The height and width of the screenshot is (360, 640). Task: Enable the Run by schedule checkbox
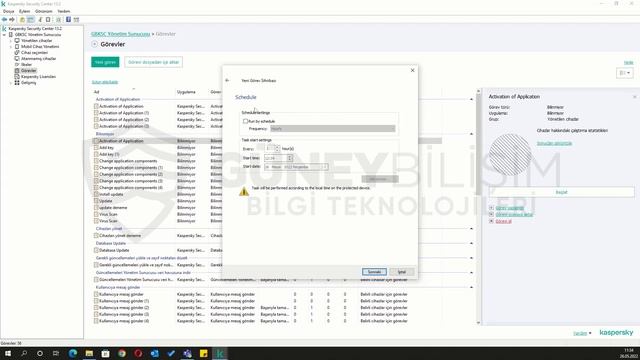tap(245, 121)
